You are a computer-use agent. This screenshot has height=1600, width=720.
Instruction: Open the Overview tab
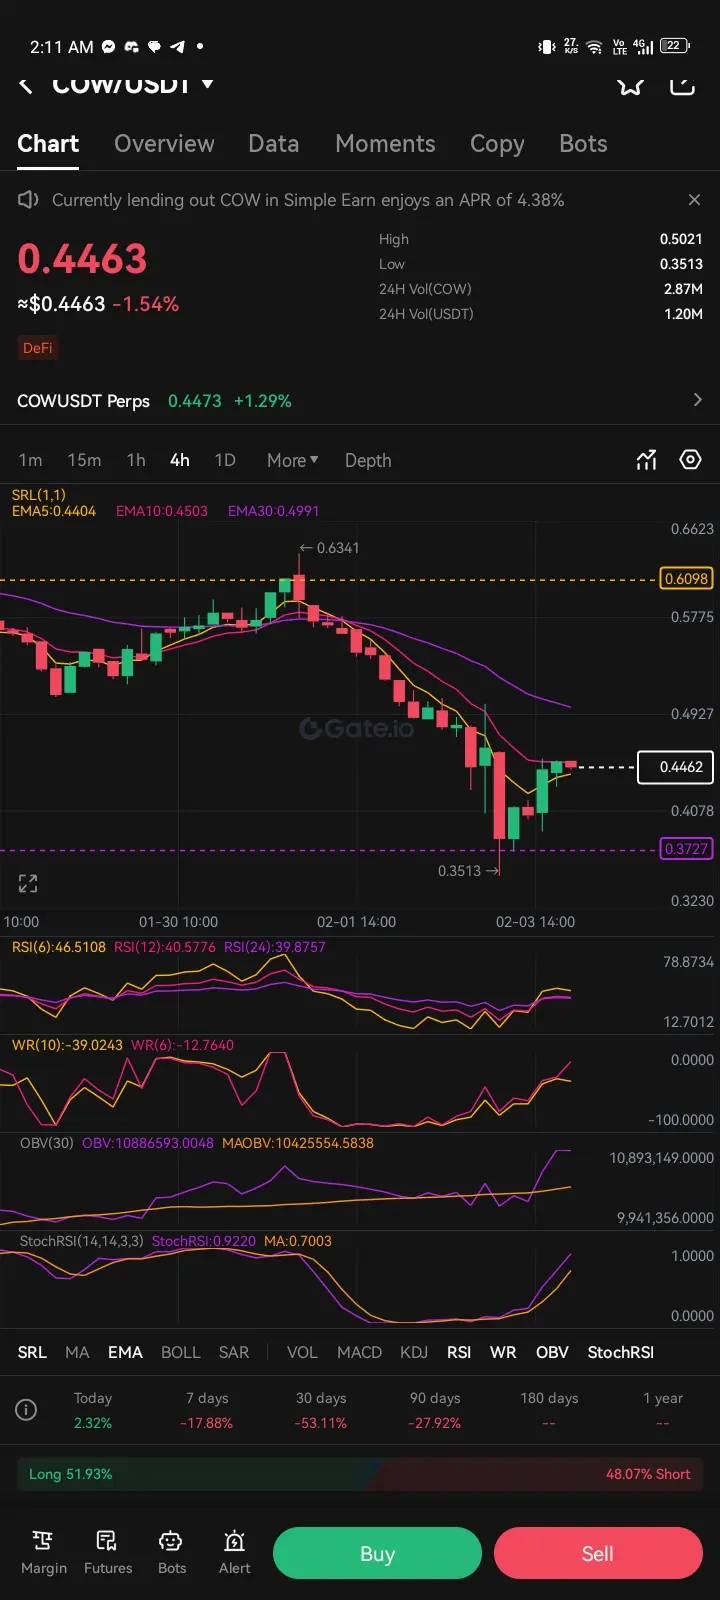click(164, 144)
